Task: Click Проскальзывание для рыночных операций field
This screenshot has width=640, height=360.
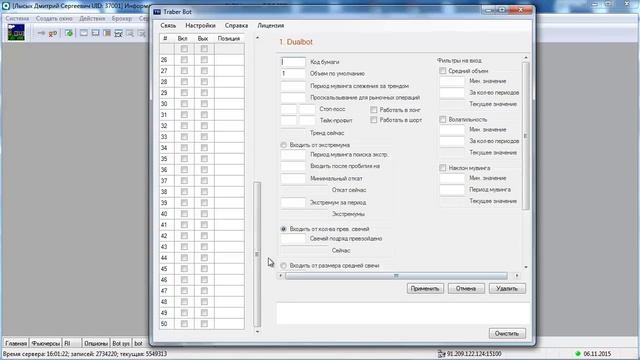Action: [293, 98]
